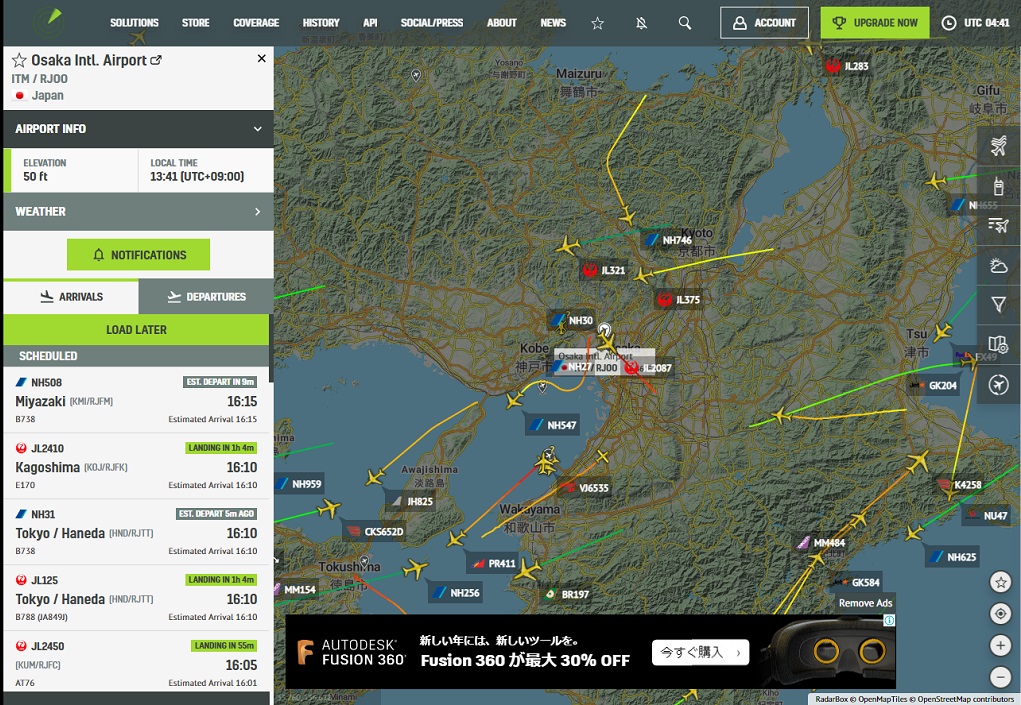The image size is (1021, 705).
Task: Click the Upgrade Now button
Action: pos(875,23)
